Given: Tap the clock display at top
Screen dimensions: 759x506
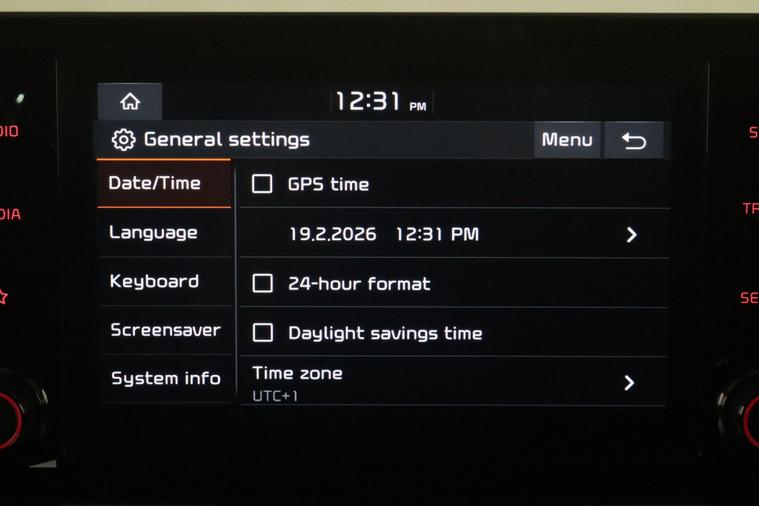Looking at the screenshot, I should (x=381, y=102).
